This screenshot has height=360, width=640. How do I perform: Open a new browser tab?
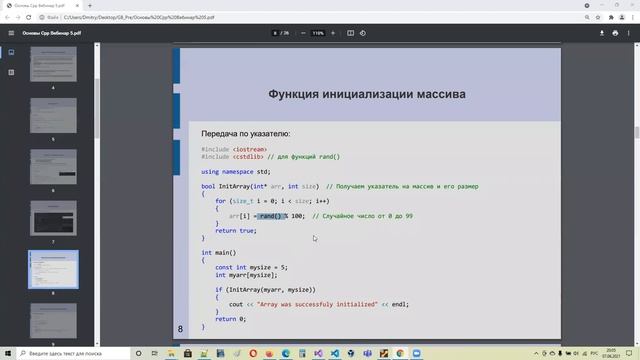point(90,6)
